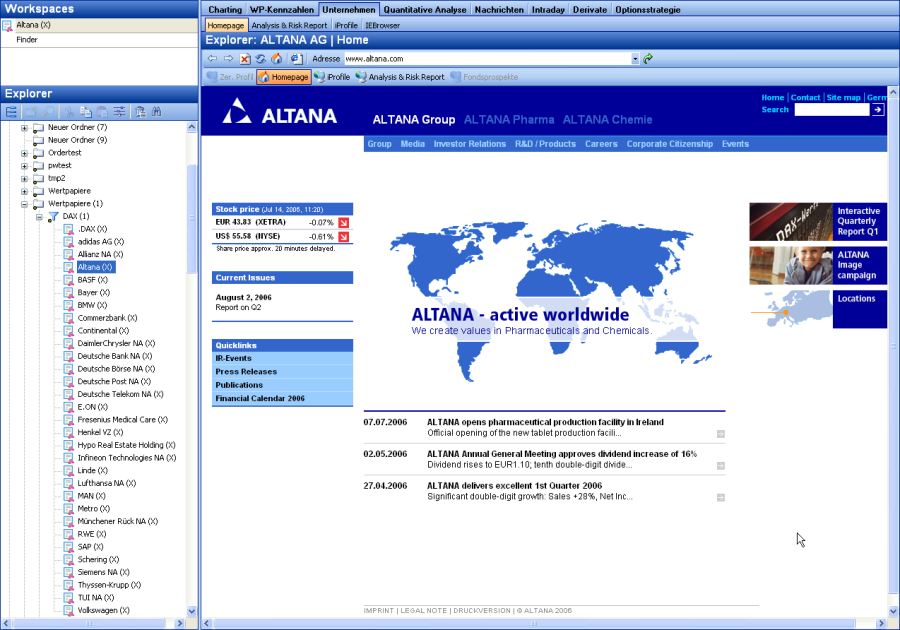Switch to the Charting tab

pyautogui.click(x=224, y=10)
